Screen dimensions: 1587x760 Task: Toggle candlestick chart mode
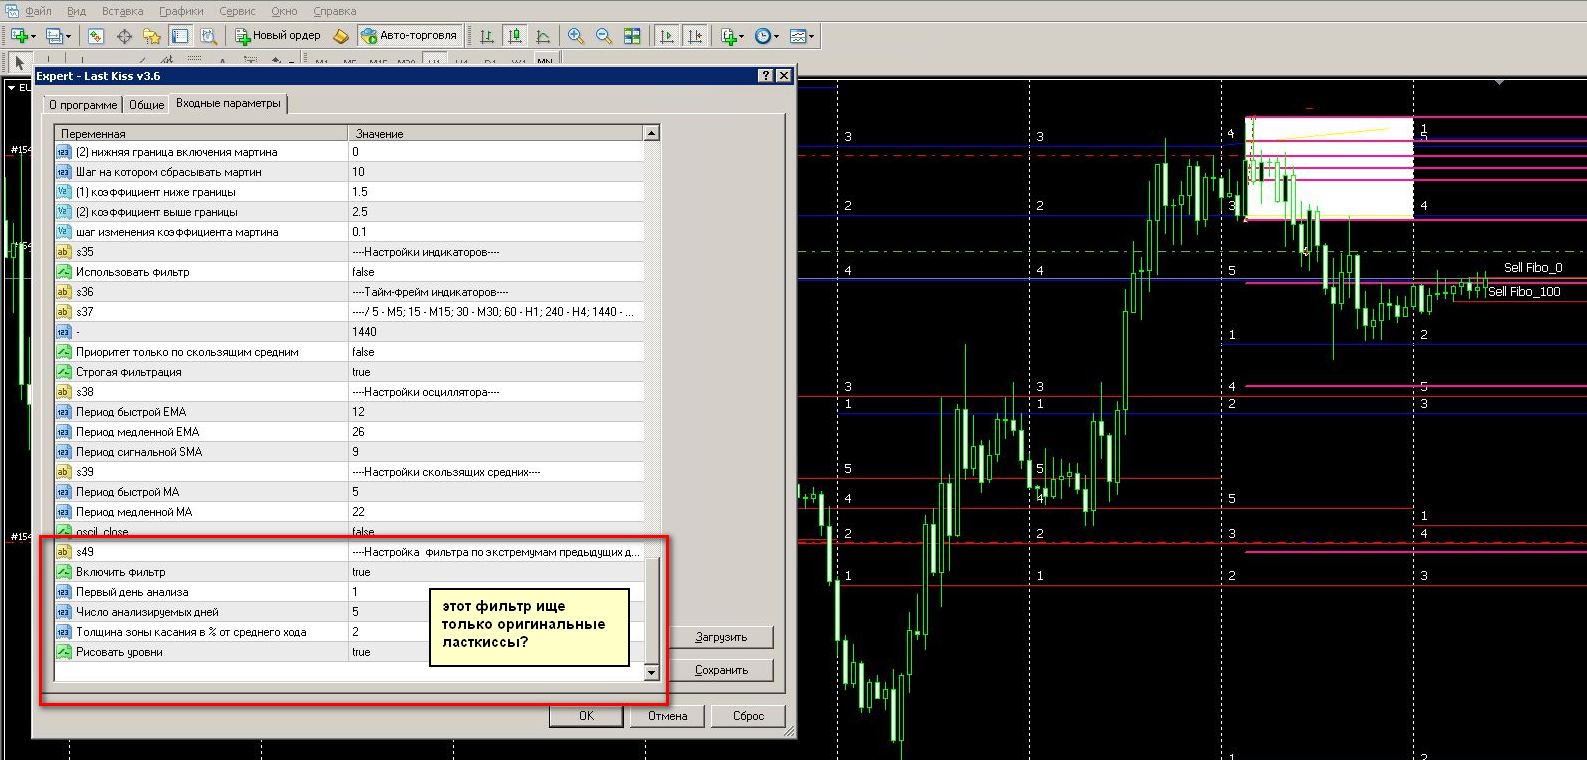pyautogui.click(x=515, y=36)
